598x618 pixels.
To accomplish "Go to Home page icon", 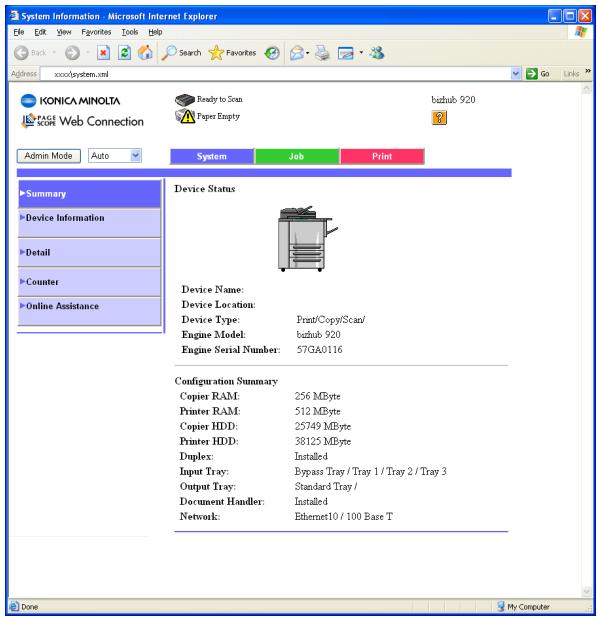I will click(145, 53).
